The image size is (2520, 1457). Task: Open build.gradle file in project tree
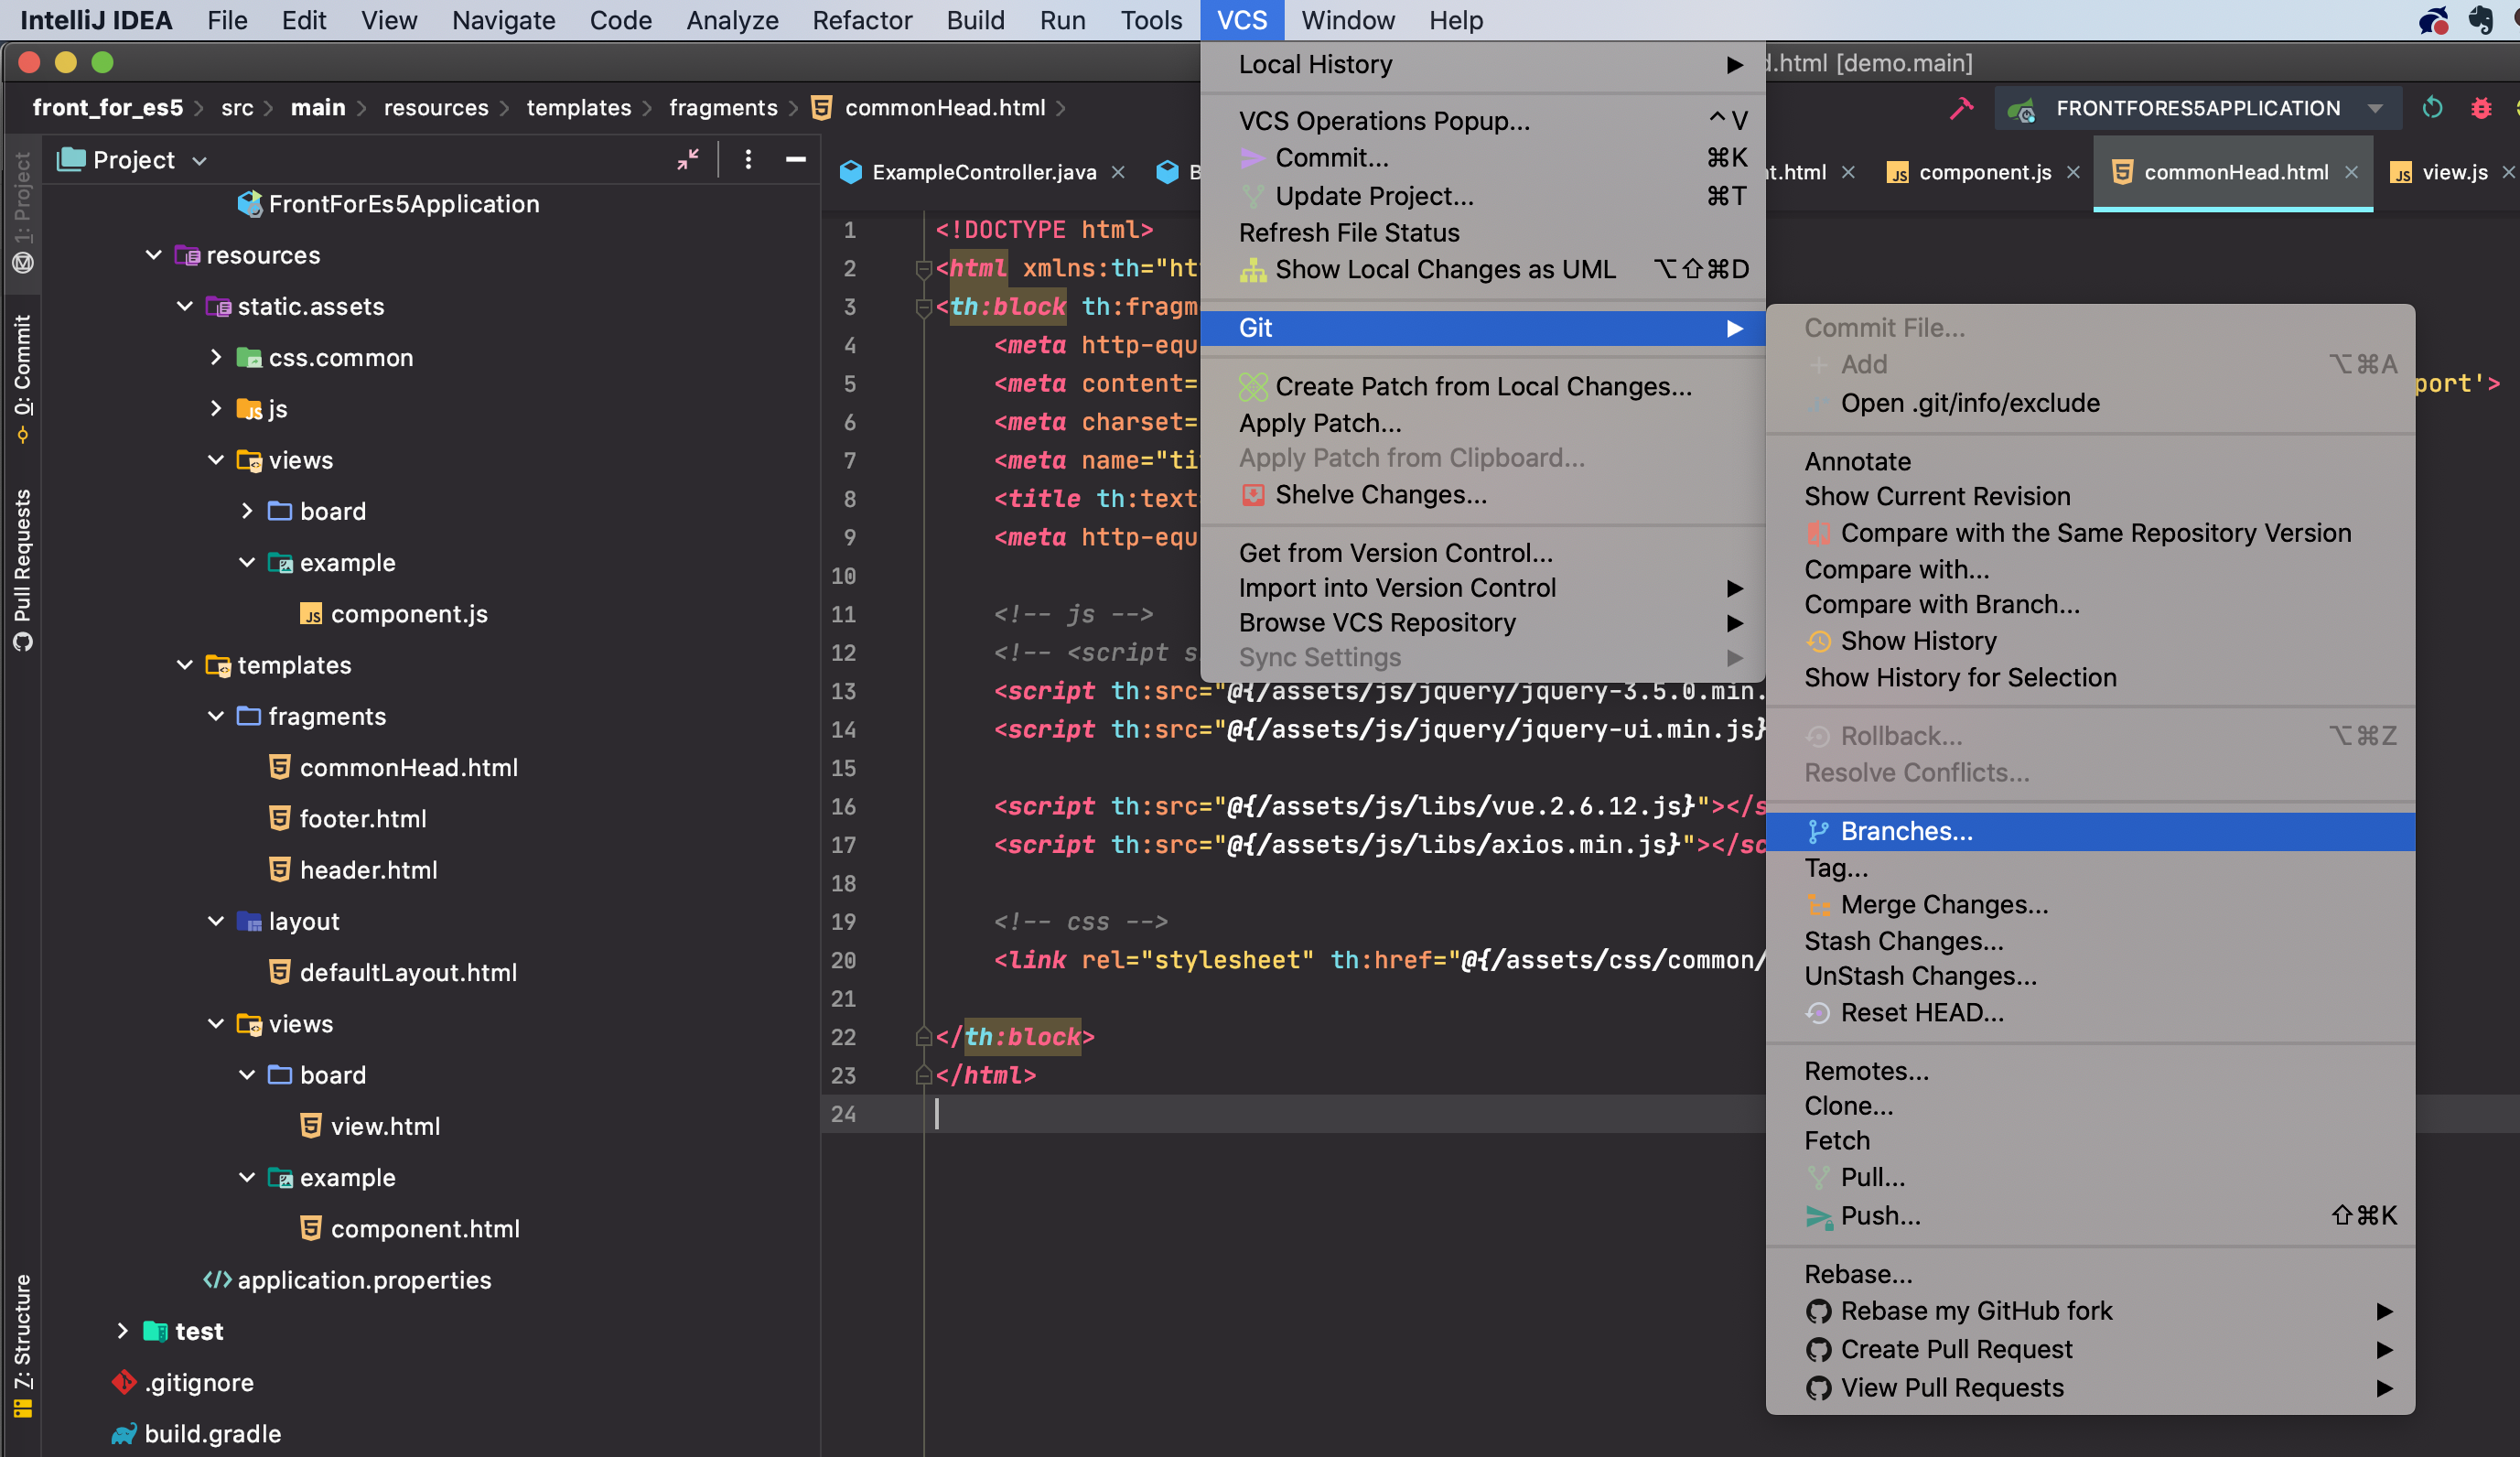212,1433
